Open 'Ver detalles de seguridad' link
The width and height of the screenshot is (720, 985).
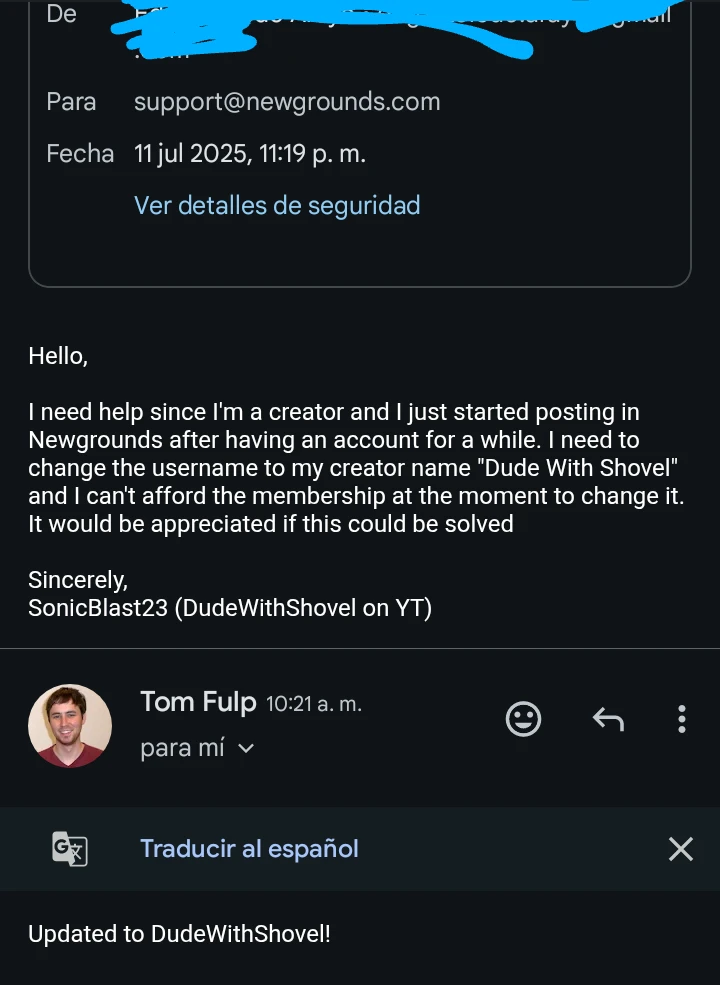[277, 205]
